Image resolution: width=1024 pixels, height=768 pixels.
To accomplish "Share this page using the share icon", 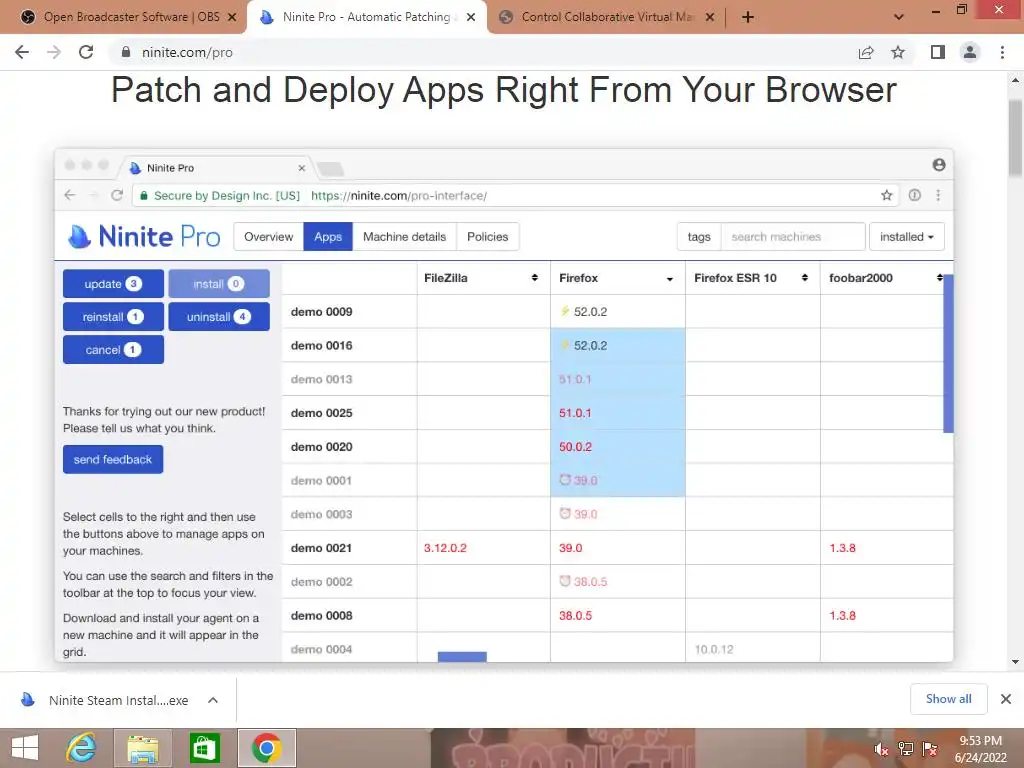I will [866, 52].
